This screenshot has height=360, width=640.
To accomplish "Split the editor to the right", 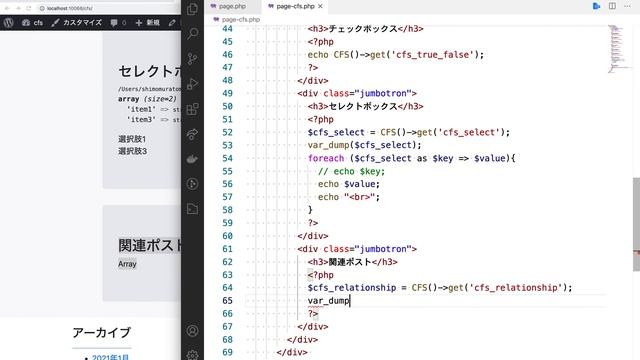I will pyautogui.click(x=612, y=6).
